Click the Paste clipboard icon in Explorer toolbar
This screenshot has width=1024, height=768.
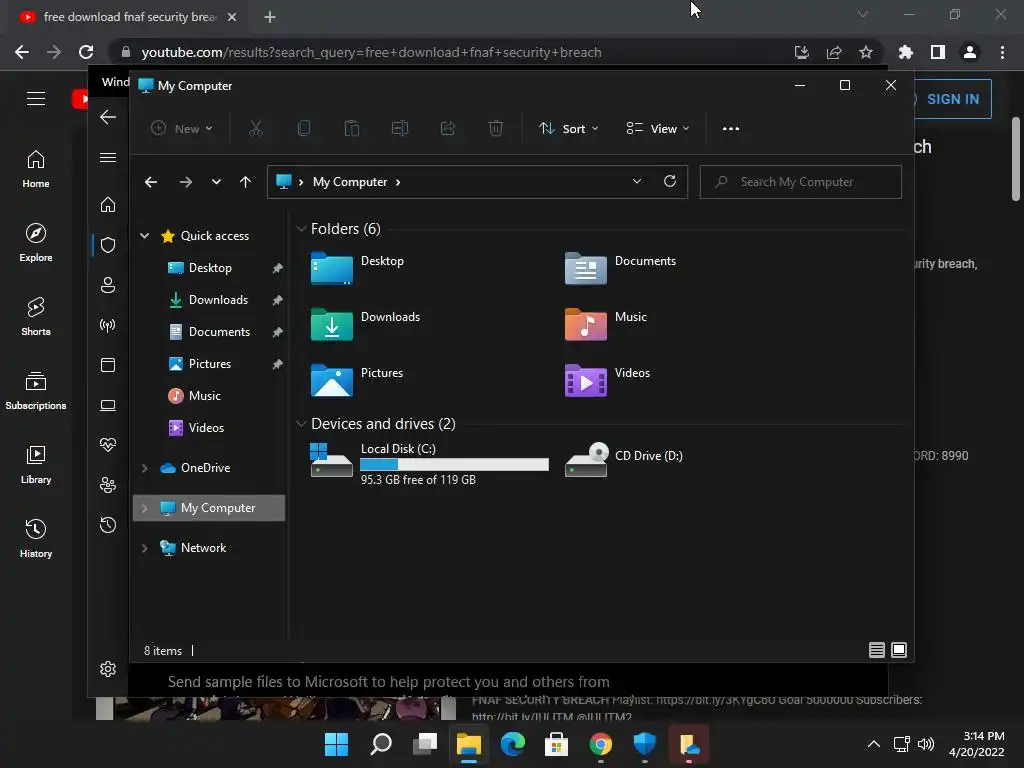coord(351,129)
